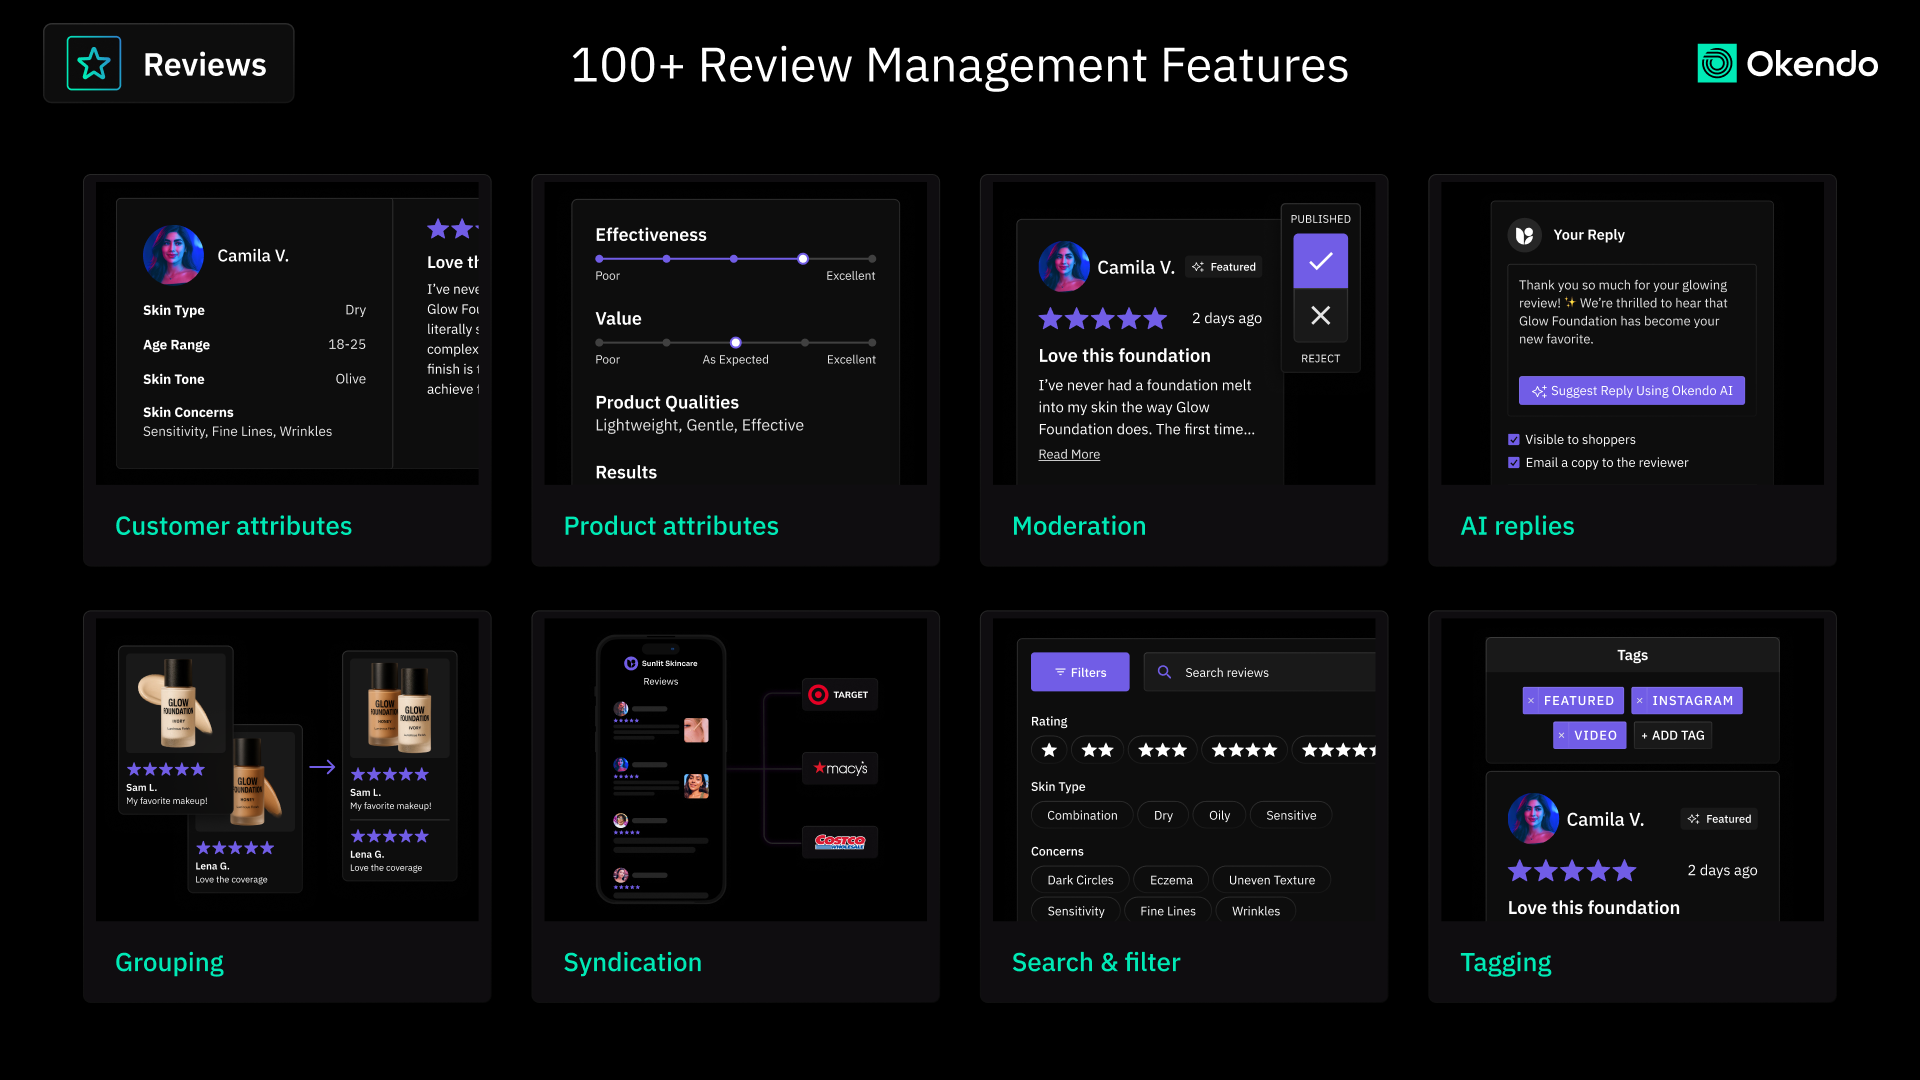Click the Okendo logo icon
This screenshot has width=1920, height=1080.
coord(1716,64)
